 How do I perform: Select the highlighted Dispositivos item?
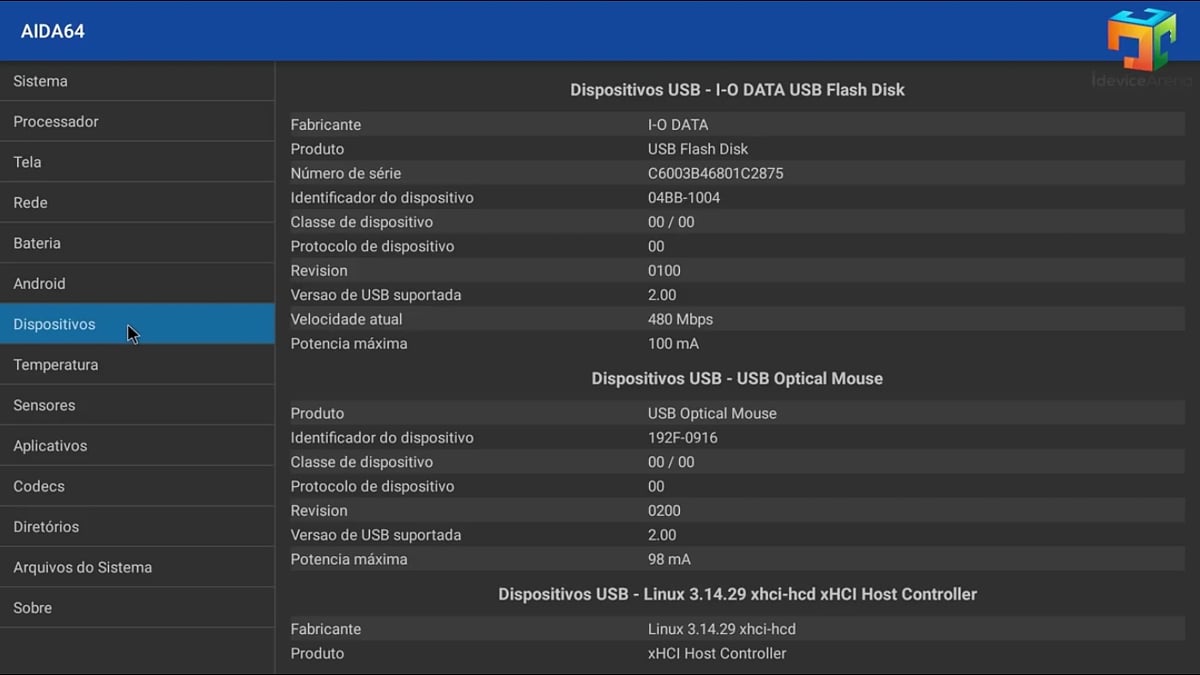click(137, 324)
